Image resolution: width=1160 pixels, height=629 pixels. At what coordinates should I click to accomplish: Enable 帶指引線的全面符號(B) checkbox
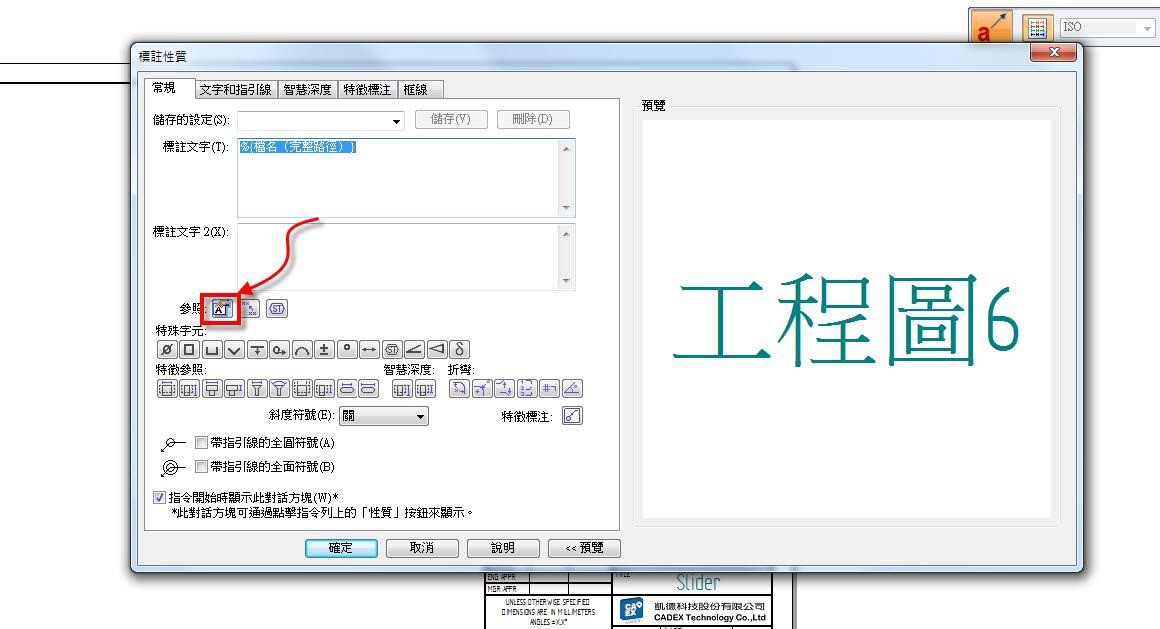coord(201,466)
